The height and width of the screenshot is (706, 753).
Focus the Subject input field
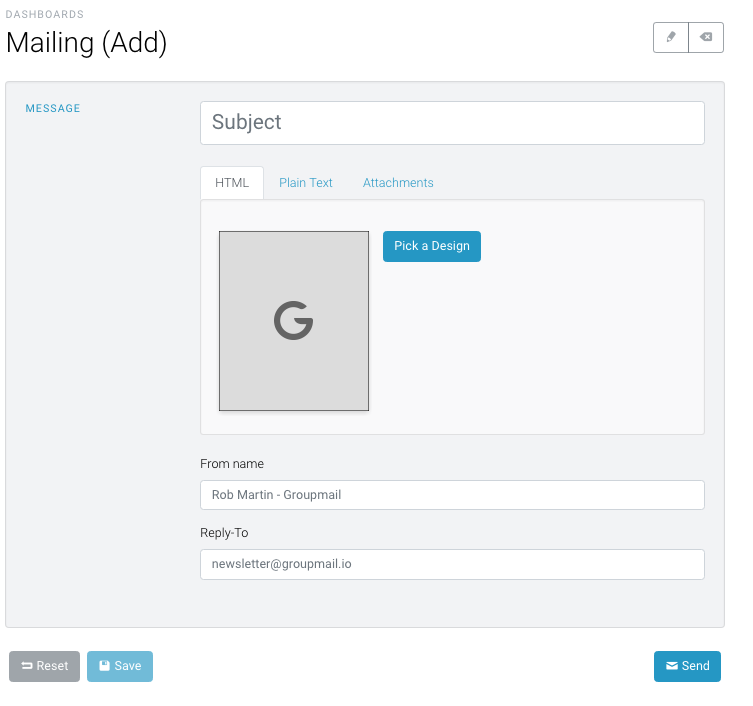click(x=452, y=122)
